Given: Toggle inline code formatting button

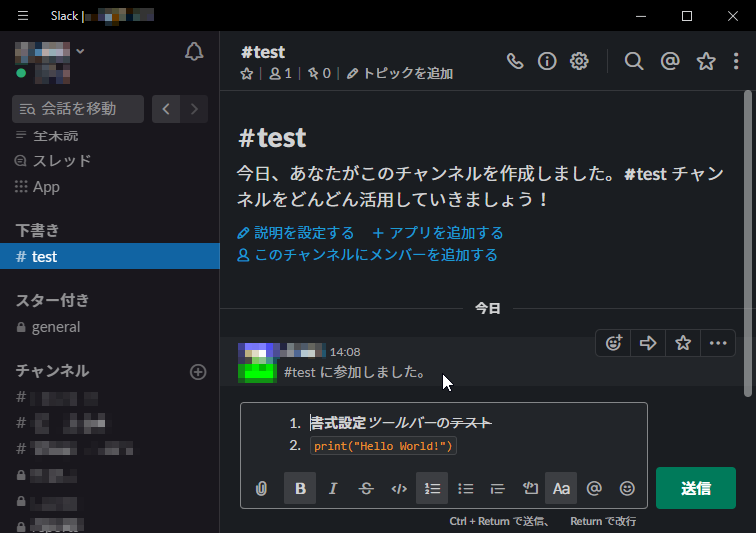Looking at the screenshot, I should 399,488.
